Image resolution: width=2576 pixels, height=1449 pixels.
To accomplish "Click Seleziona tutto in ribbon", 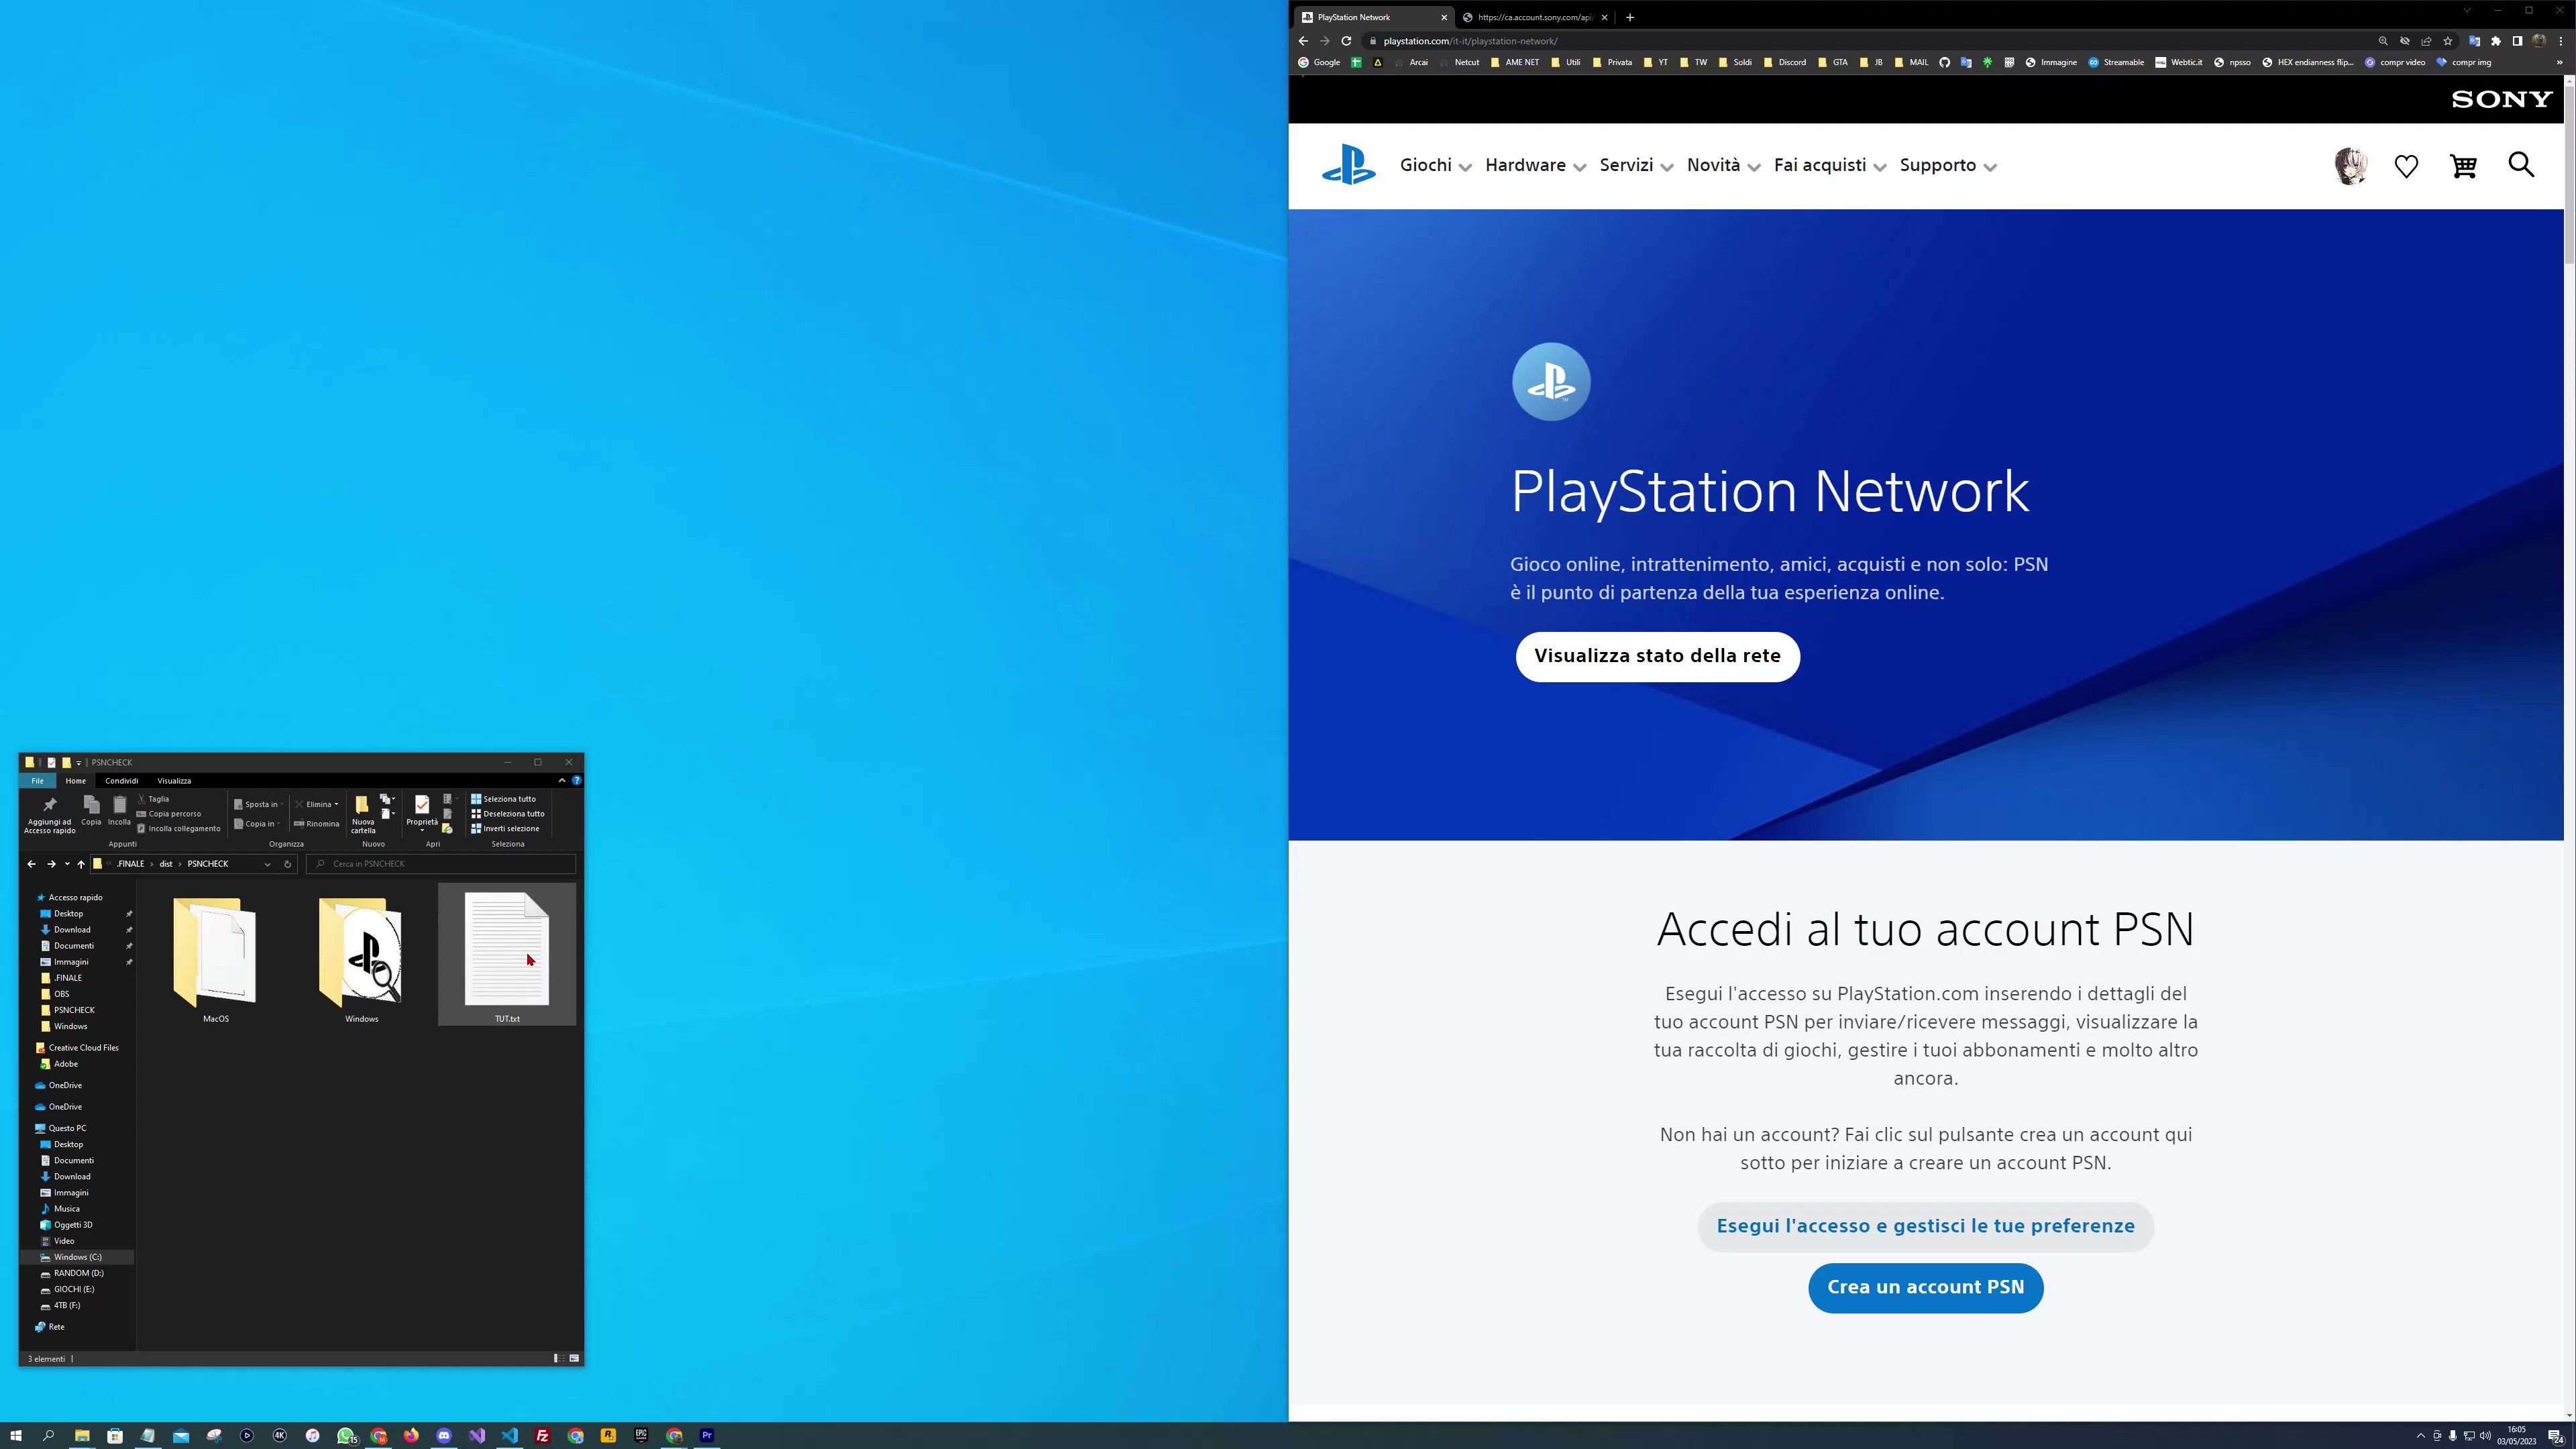I will [504, 799].
